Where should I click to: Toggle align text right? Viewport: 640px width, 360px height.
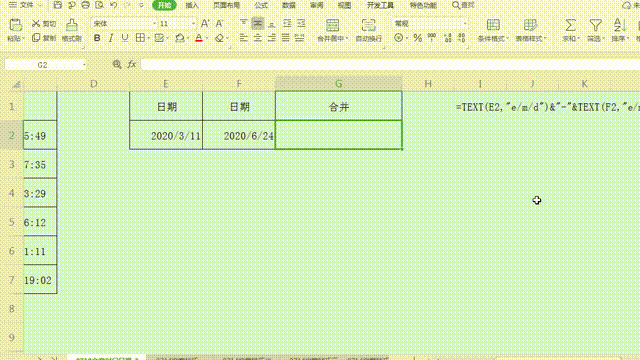pos(271,38)
